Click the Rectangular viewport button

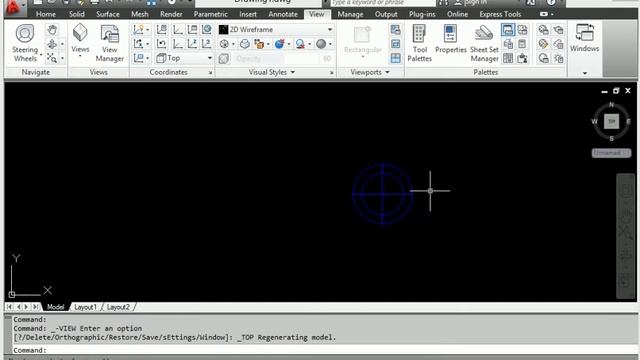362,42
